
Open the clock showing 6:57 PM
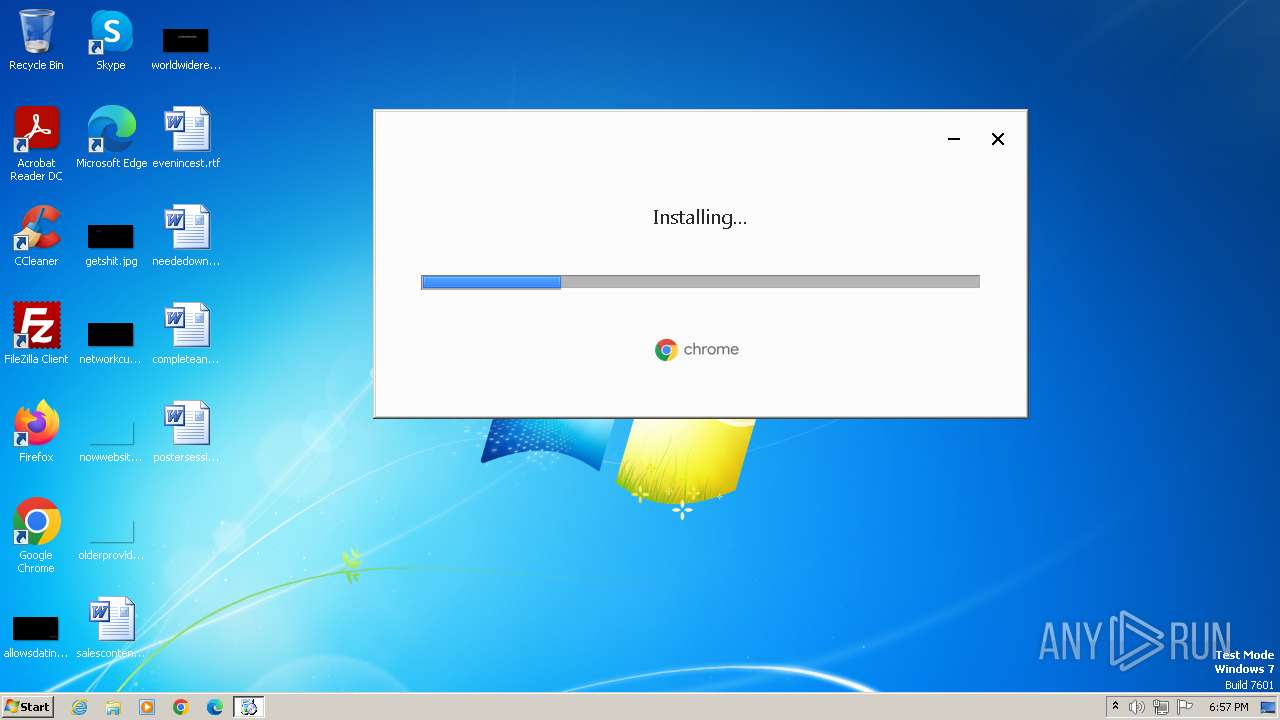click(1228, 707)
